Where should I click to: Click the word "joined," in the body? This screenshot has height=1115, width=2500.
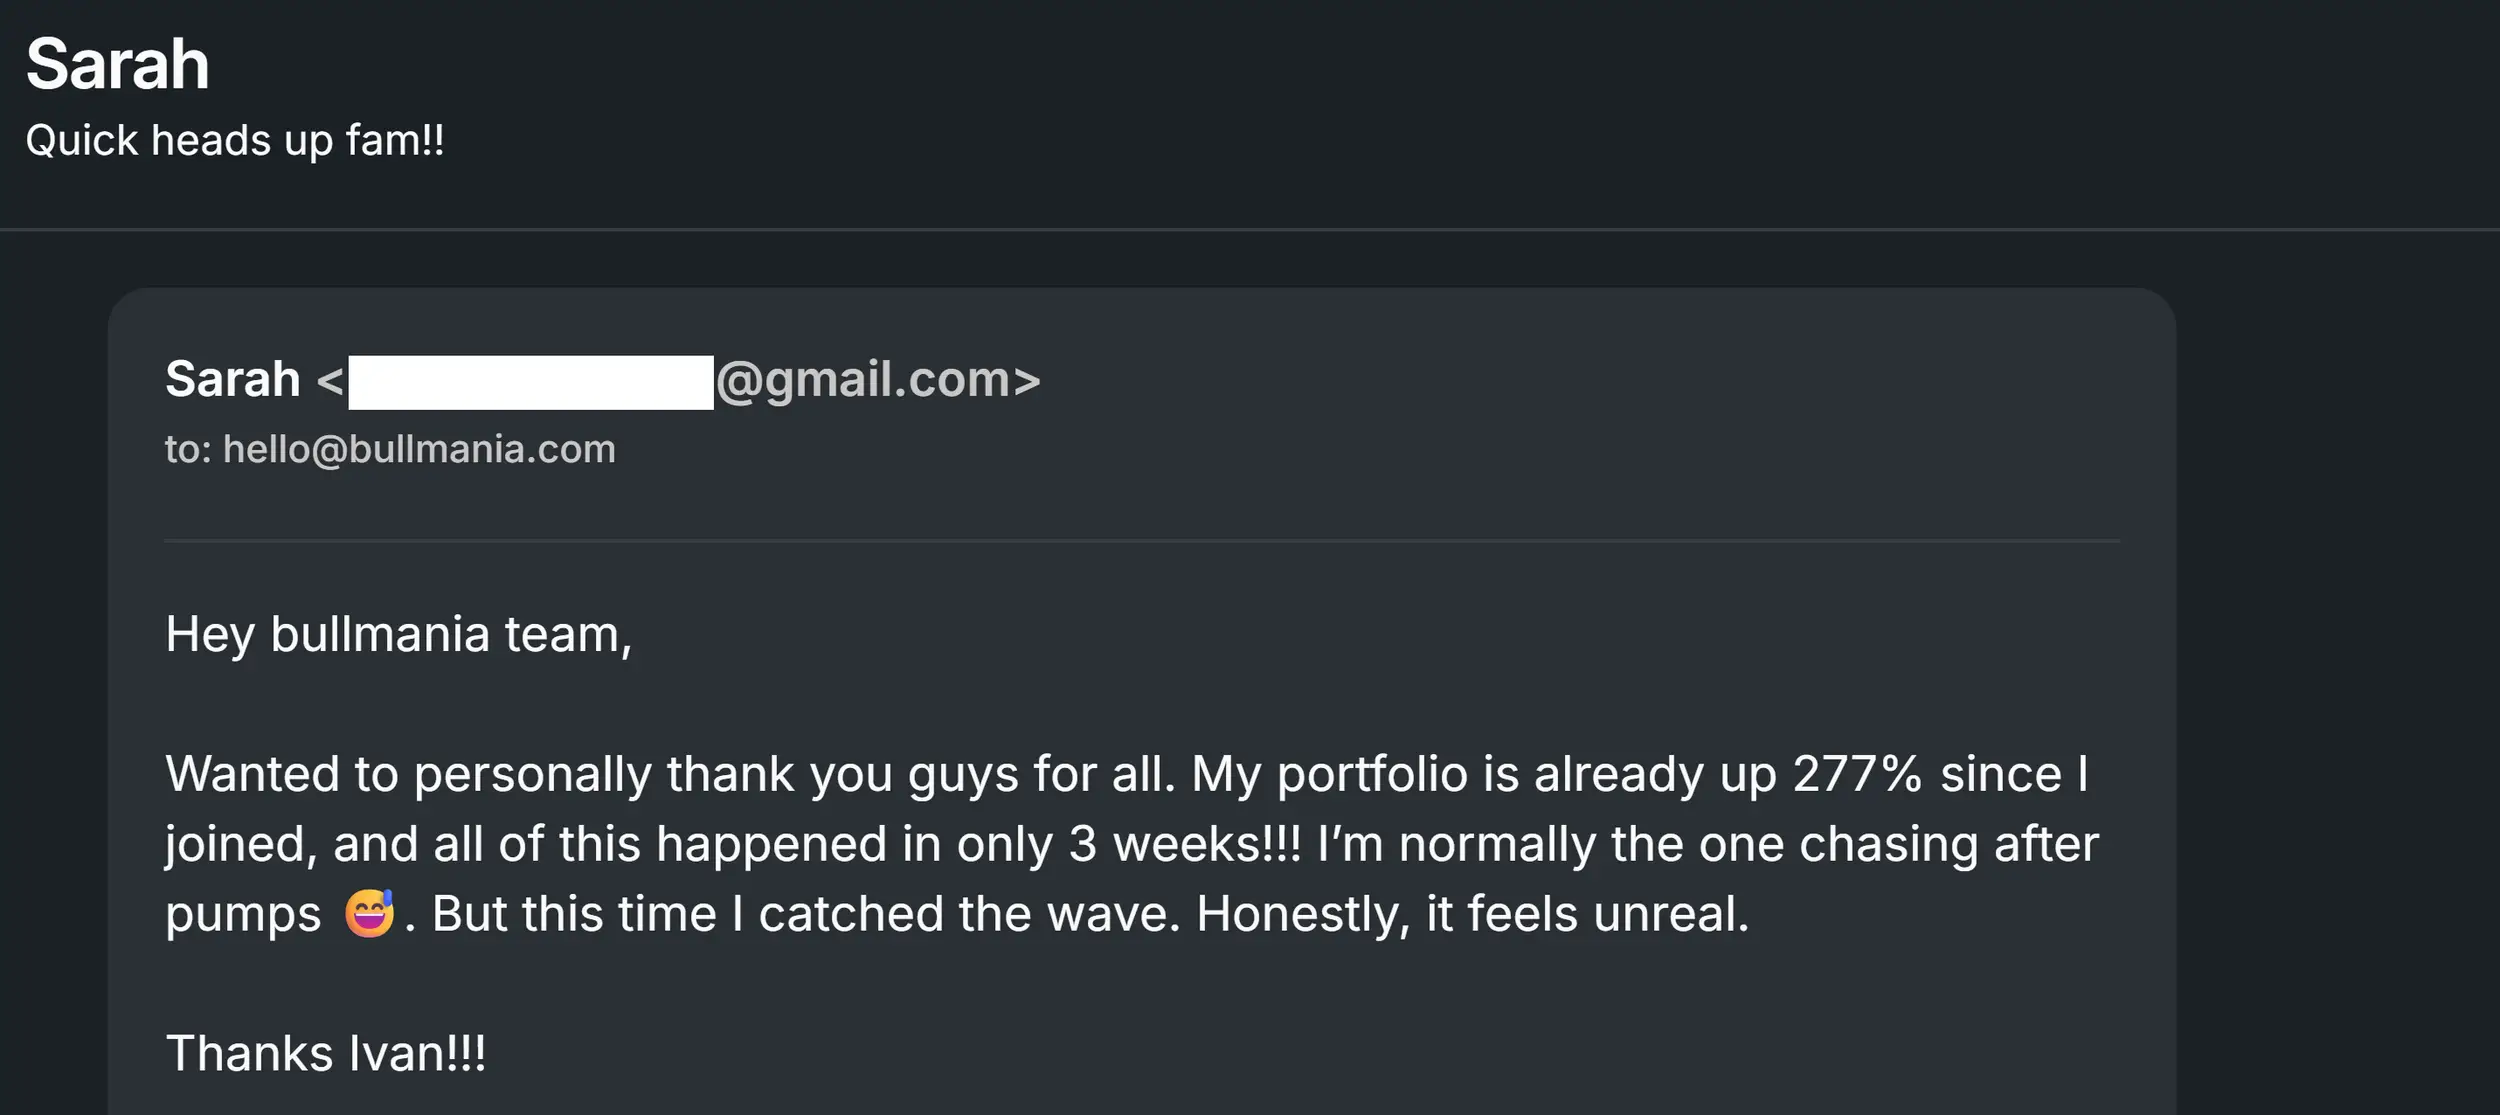(241, 844)
